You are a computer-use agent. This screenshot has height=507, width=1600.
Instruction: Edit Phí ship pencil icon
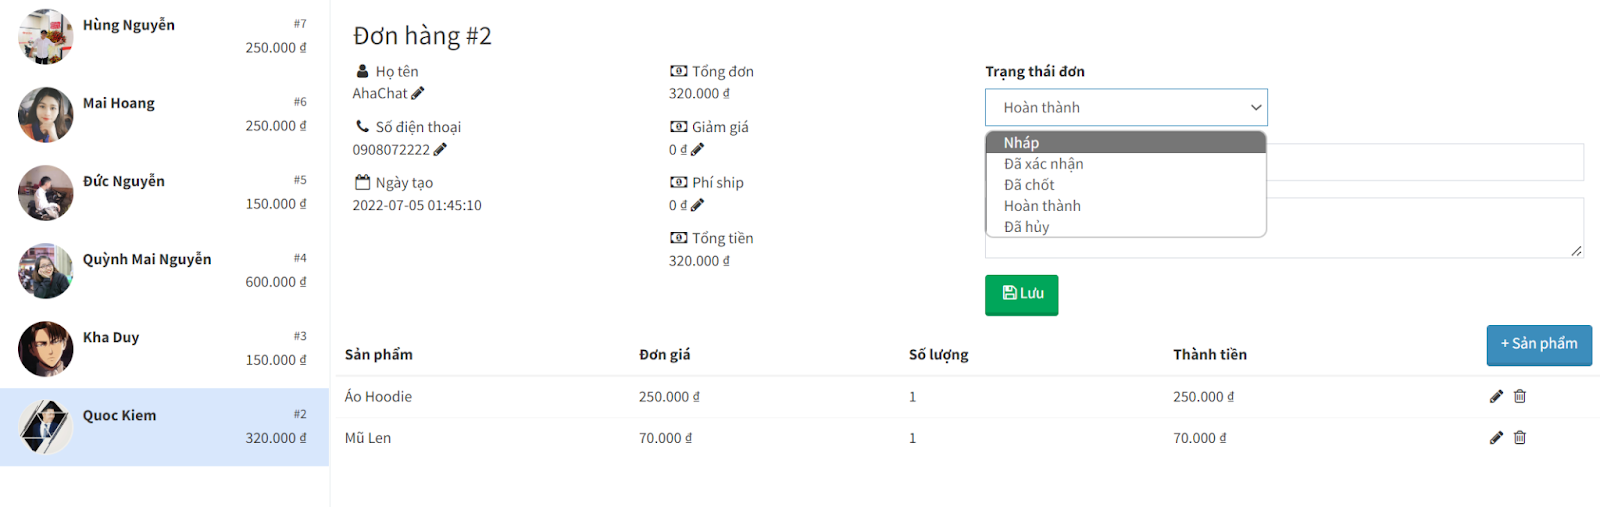click(x=697, y=205)
